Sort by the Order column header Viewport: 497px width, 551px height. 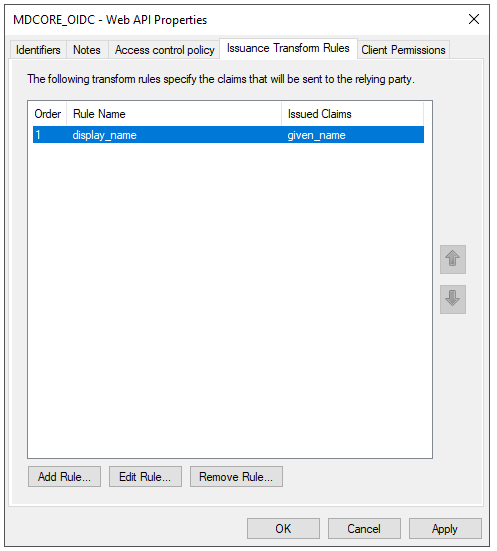48,114
